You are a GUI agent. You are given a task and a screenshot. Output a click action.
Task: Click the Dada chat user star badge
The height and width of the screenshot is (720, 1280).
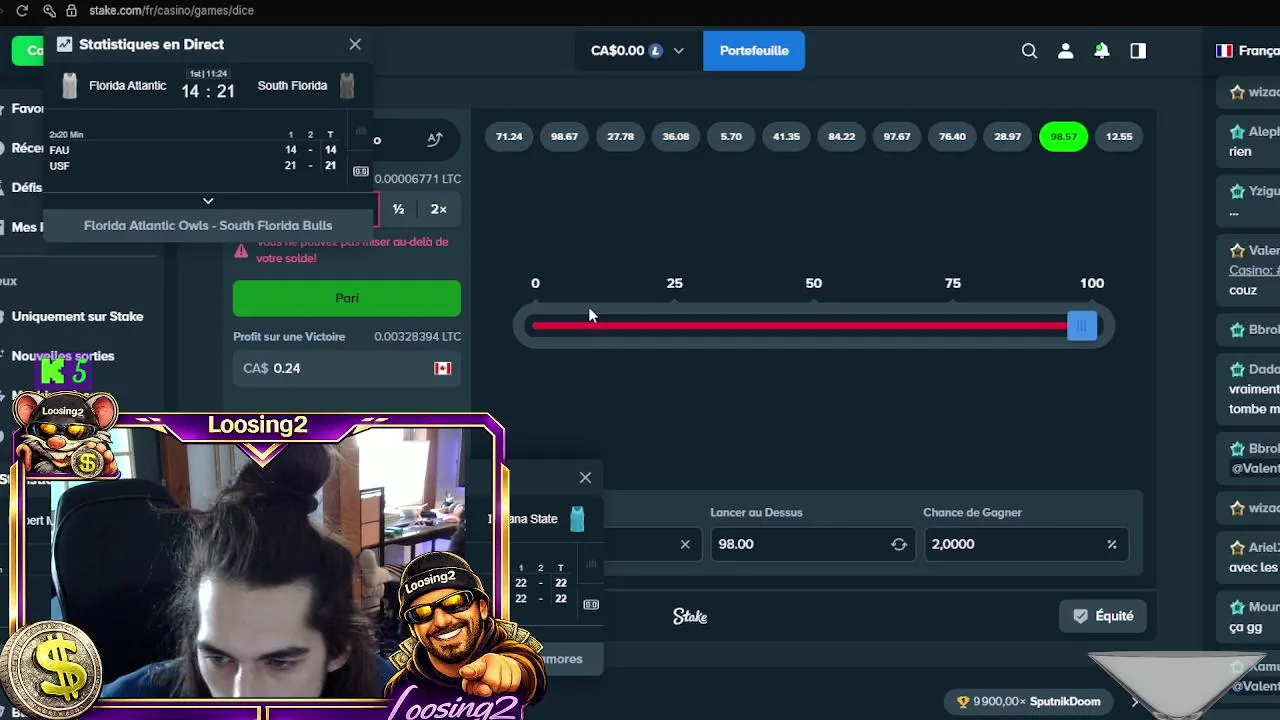coord(1237,370)
